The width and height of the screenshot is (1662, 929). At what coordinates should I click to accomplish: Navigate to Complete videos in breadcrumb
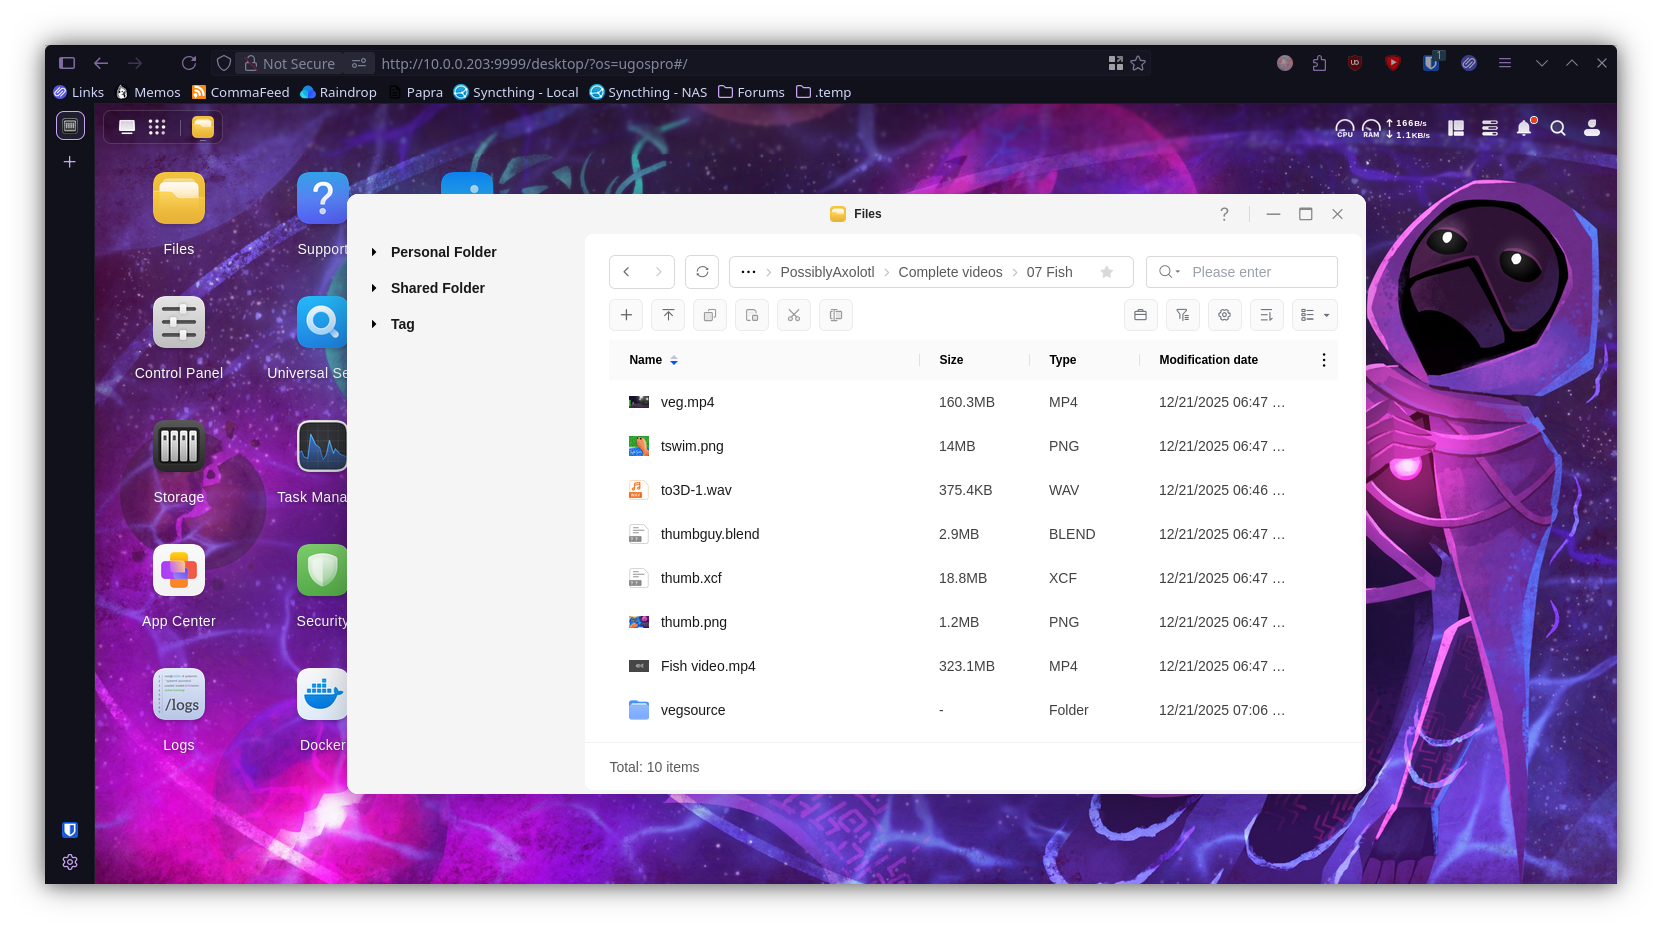click(x=950, y=272)
